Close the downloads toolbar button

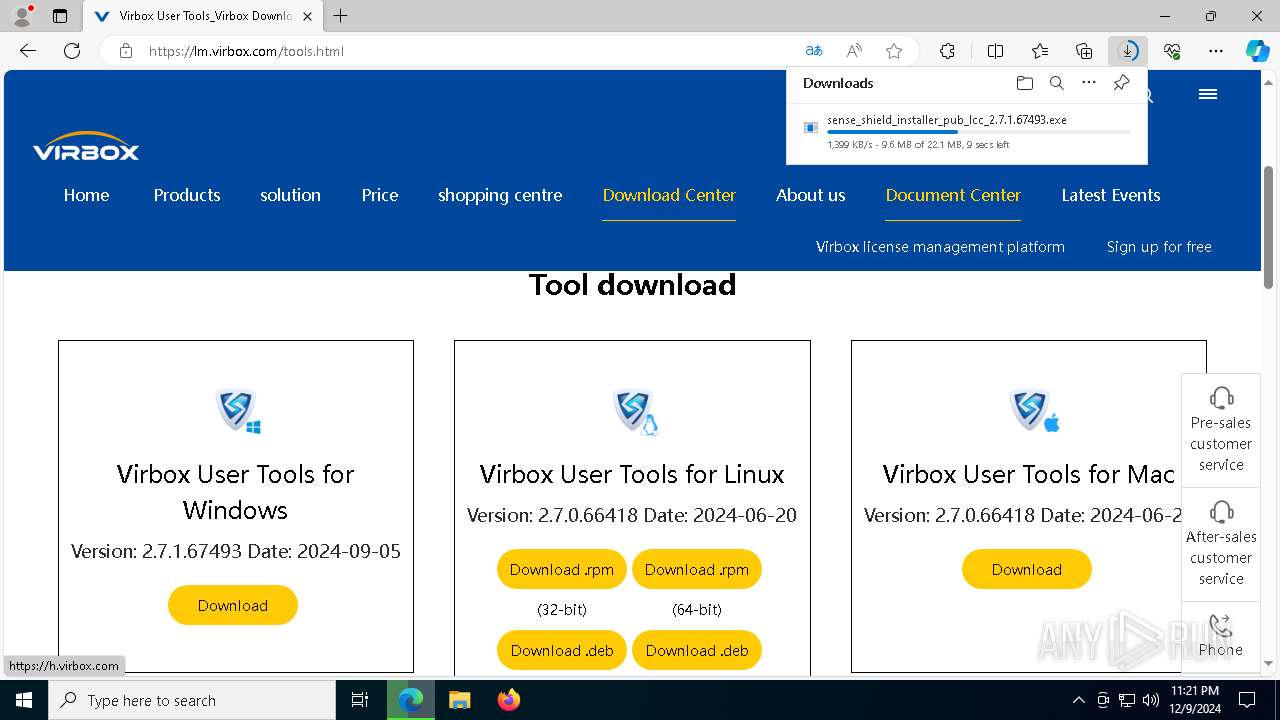point(1128,51)
